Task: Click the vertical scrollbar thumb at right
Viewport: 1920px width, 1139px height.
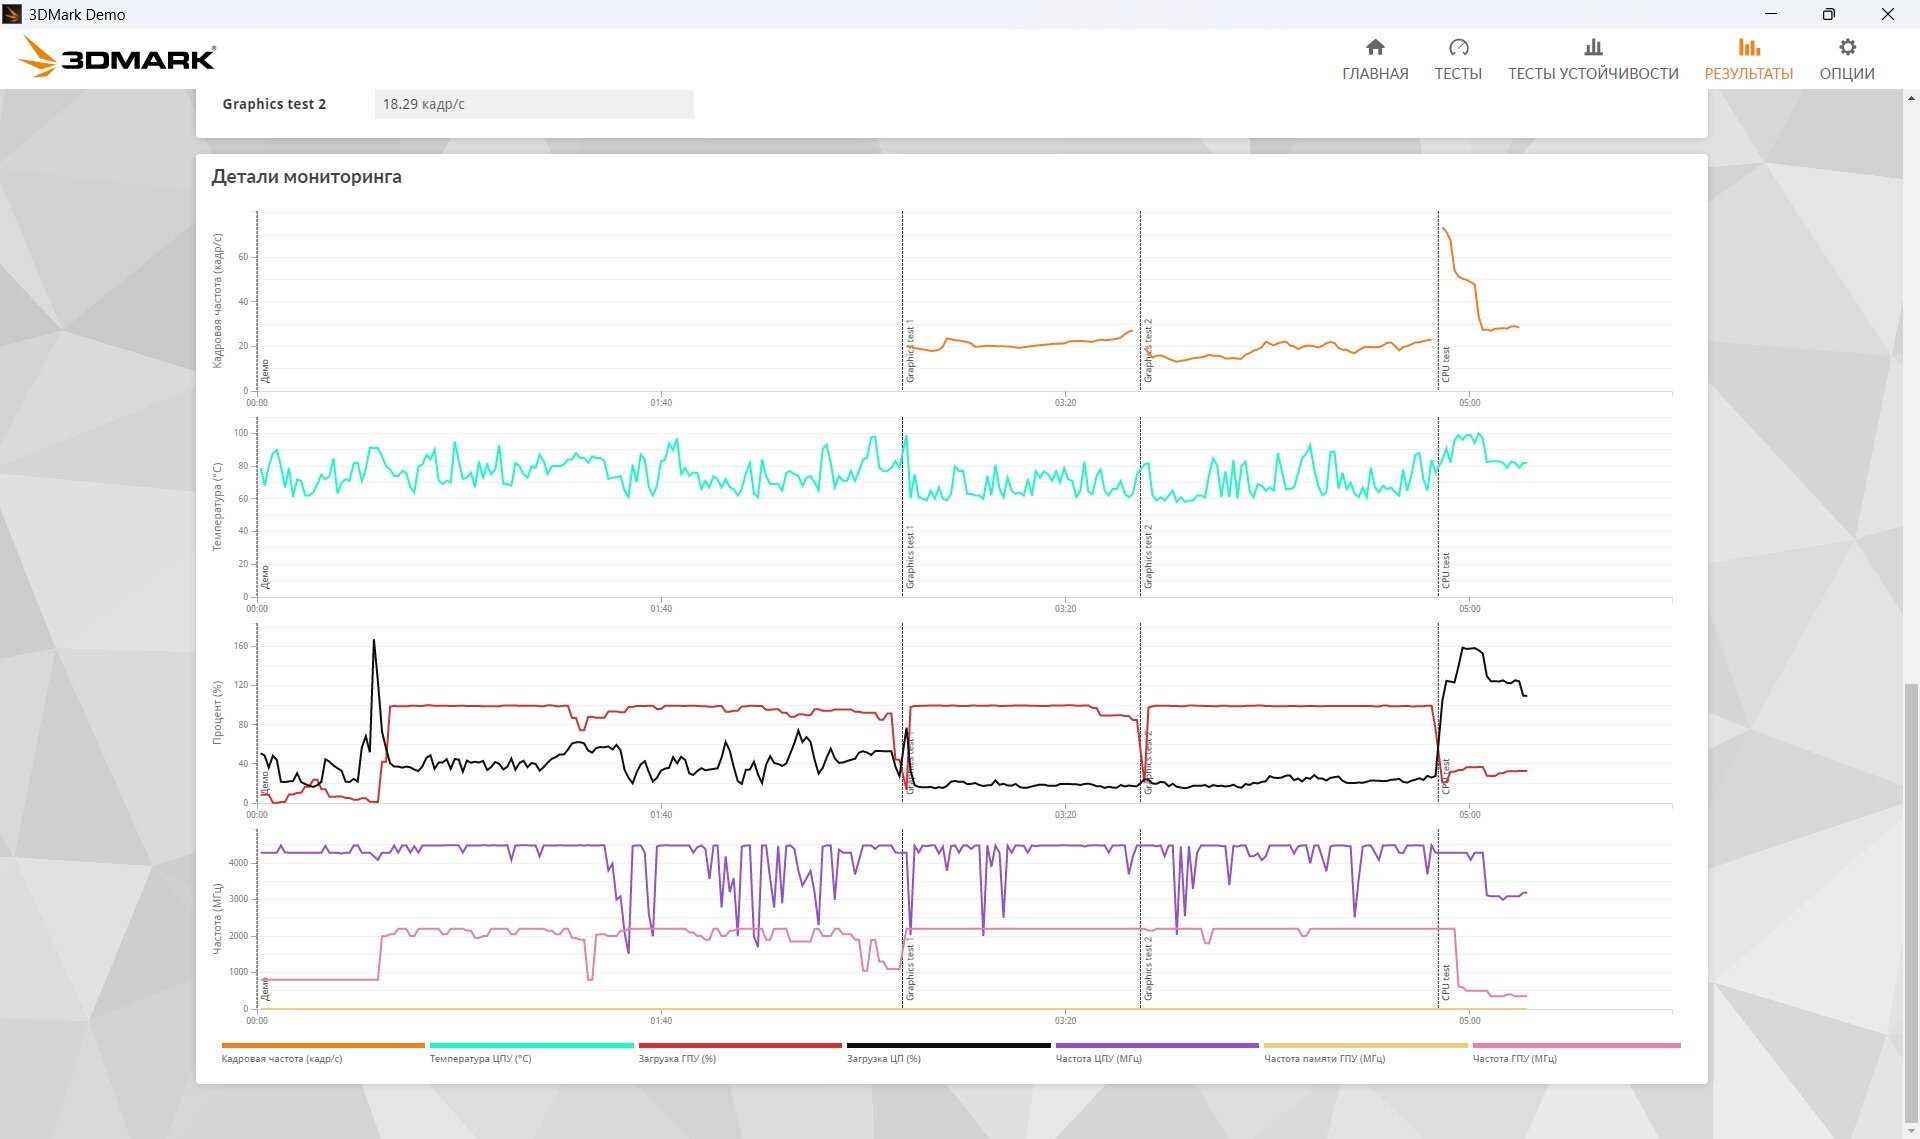Action: click(x=1911, y=900)
